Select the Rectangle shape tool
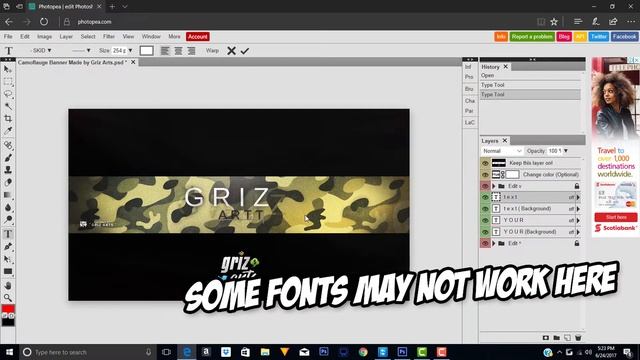640x360 pixels. click(x=8, y=271)
